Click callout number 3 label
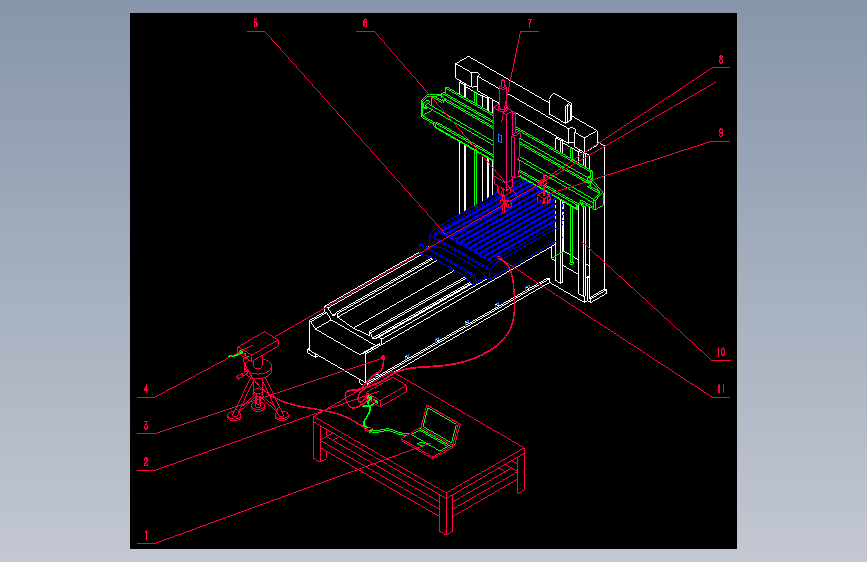867x562 pixels. 146,425
